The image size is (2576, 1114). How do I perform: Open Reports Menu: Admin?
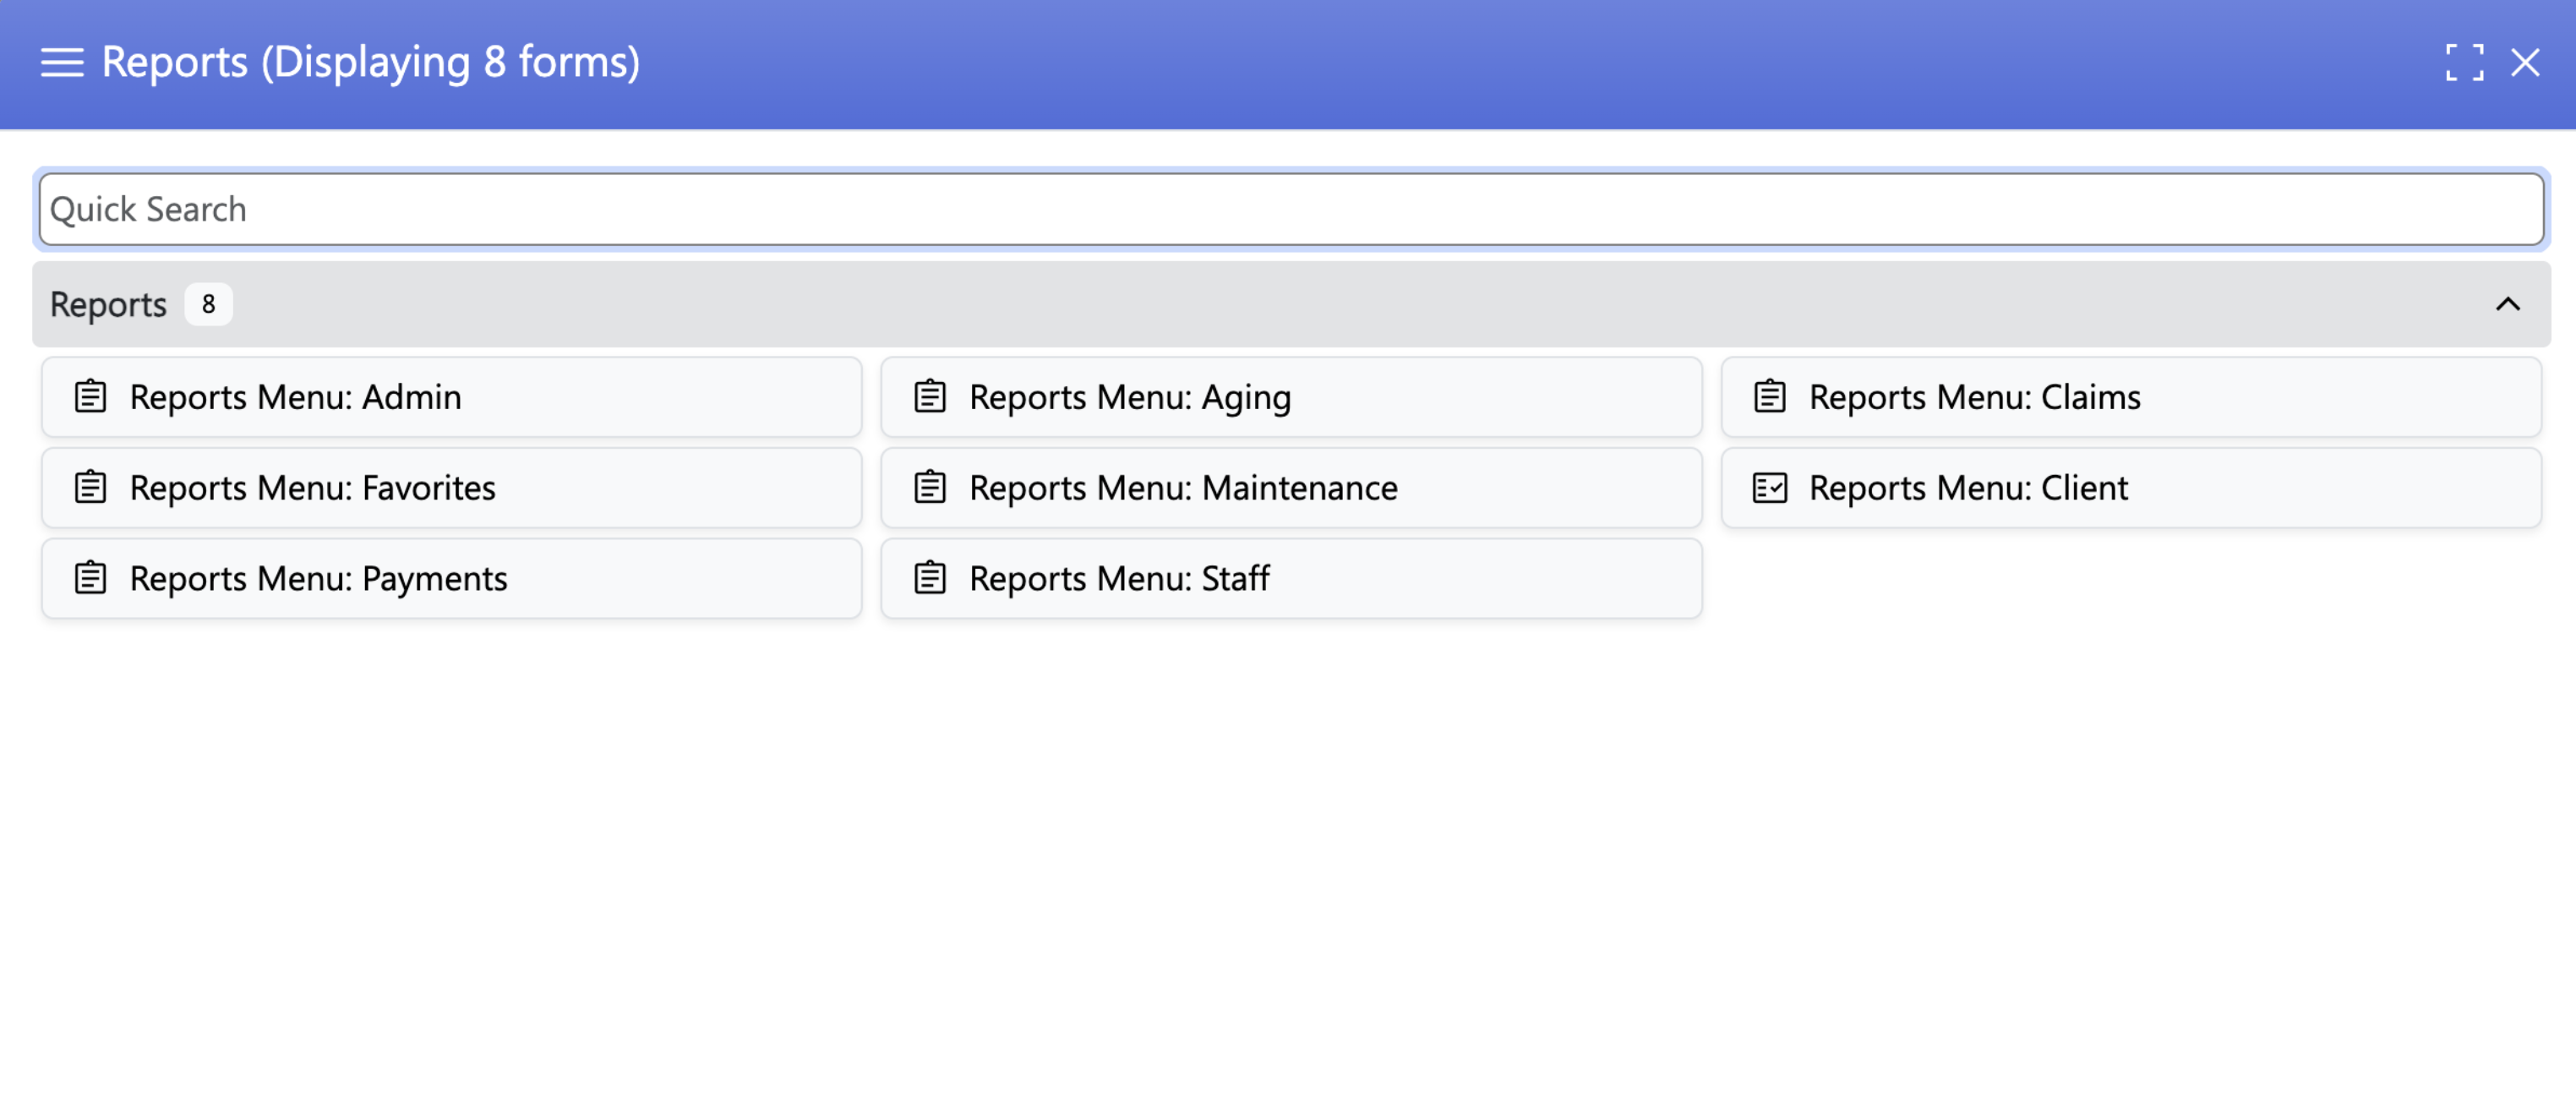pos(451,397)
